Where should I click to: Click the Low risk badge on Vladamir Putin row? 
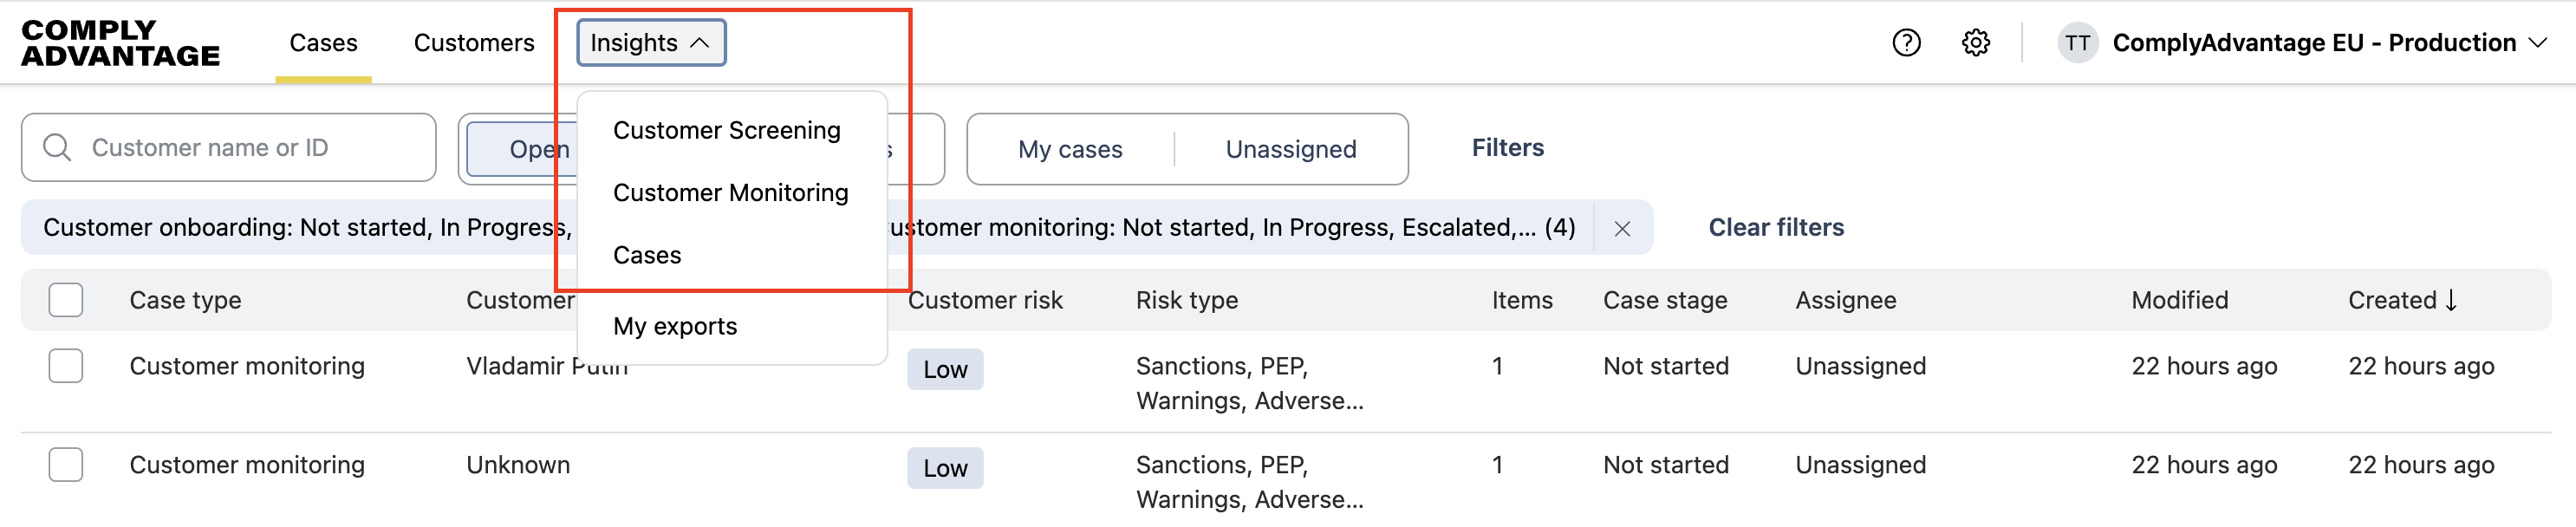[x=944, y=368]
